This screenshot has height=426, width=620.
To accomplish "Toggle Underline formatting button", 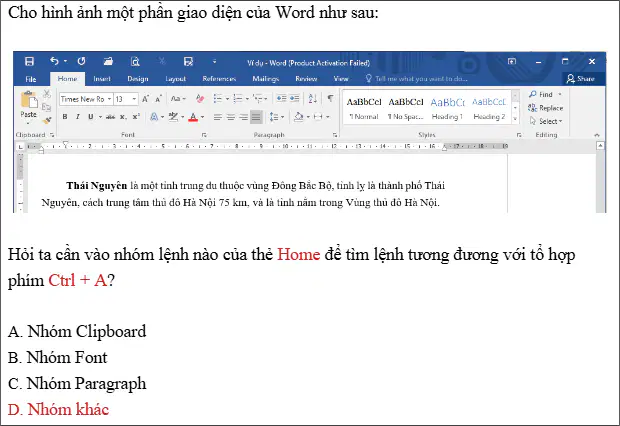I will [x=91, y=117].
